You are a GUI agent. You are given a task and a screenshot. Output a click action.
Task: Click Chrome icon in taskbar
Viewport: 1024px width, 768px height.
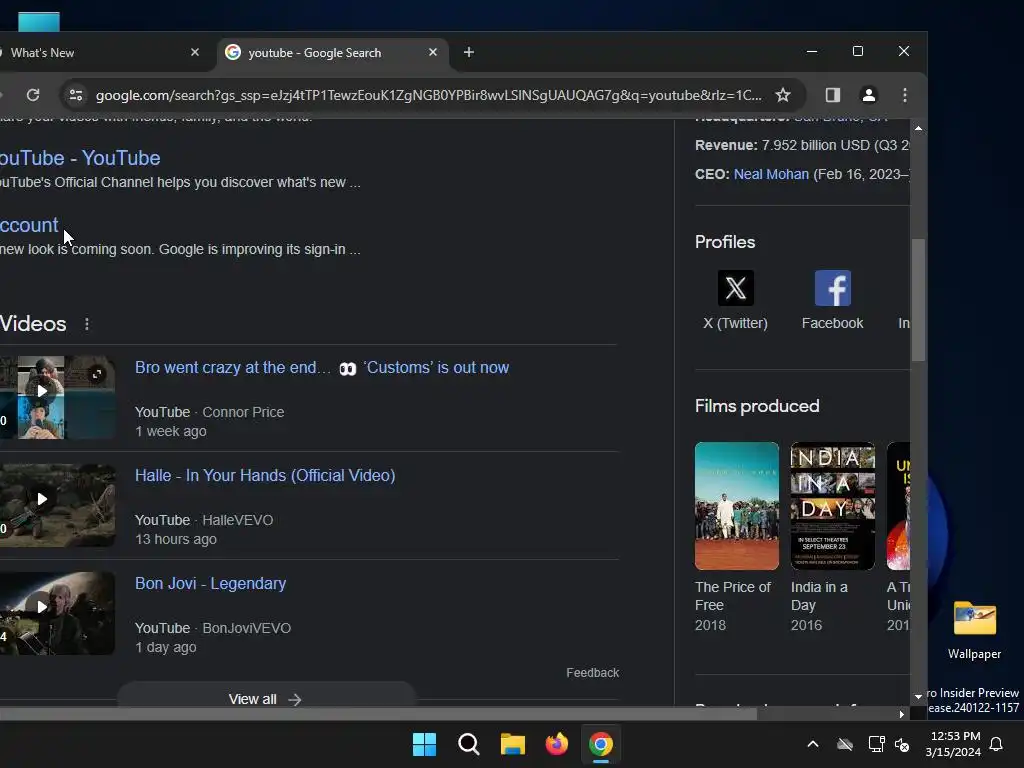(601, 744)
